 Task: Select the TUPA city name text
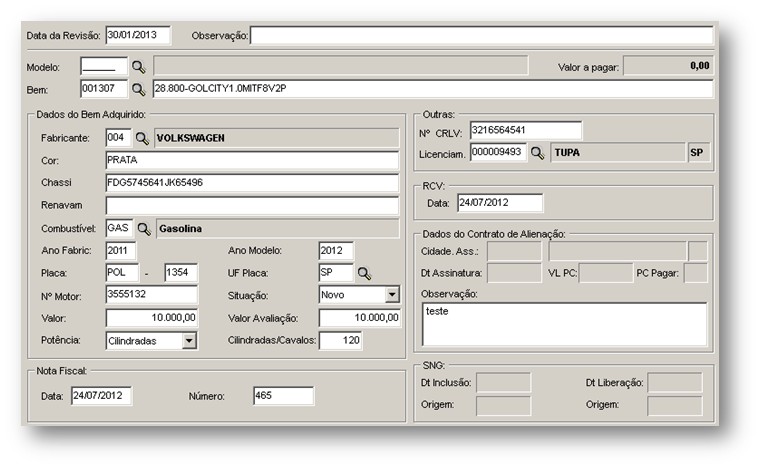pyautogui.click(x=567, y=153)
